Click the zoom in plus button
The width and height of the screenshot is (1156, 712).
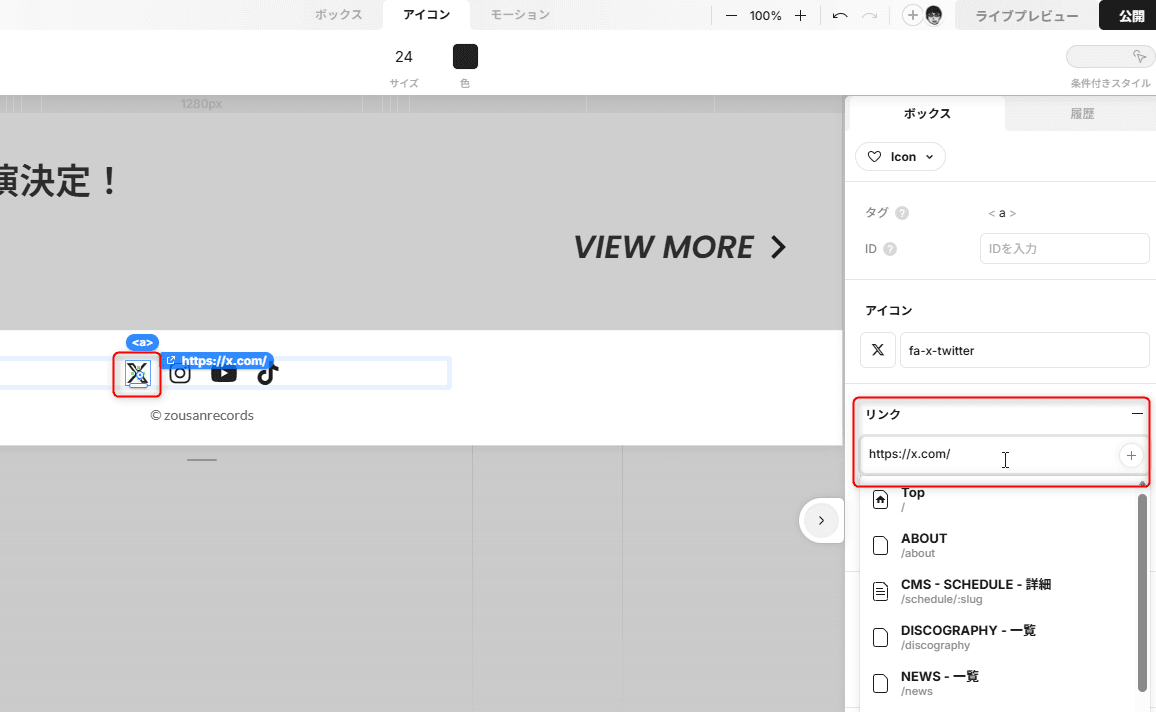[800, 16]
